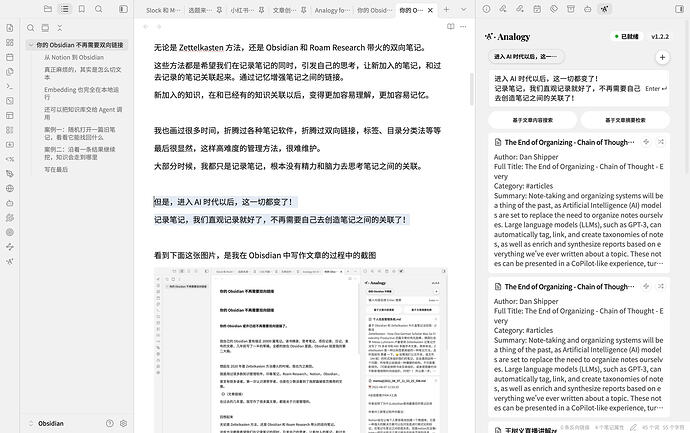Click inside the Analogy query text box
Image resolution: width=690 pixels, height=433 pixels.
pos(579,88)
